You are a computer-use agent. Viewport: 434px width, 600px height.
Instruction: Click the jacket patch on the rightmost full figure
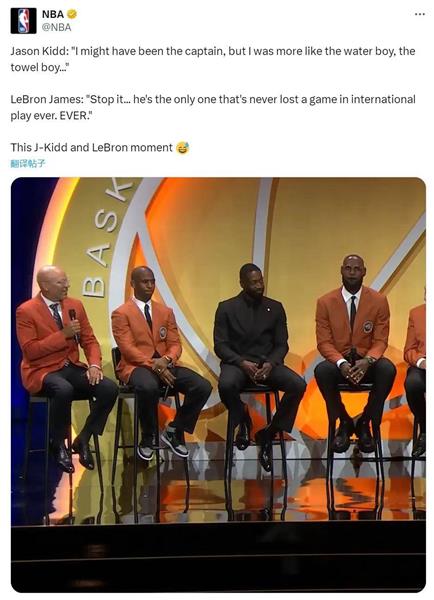point(368,326)
